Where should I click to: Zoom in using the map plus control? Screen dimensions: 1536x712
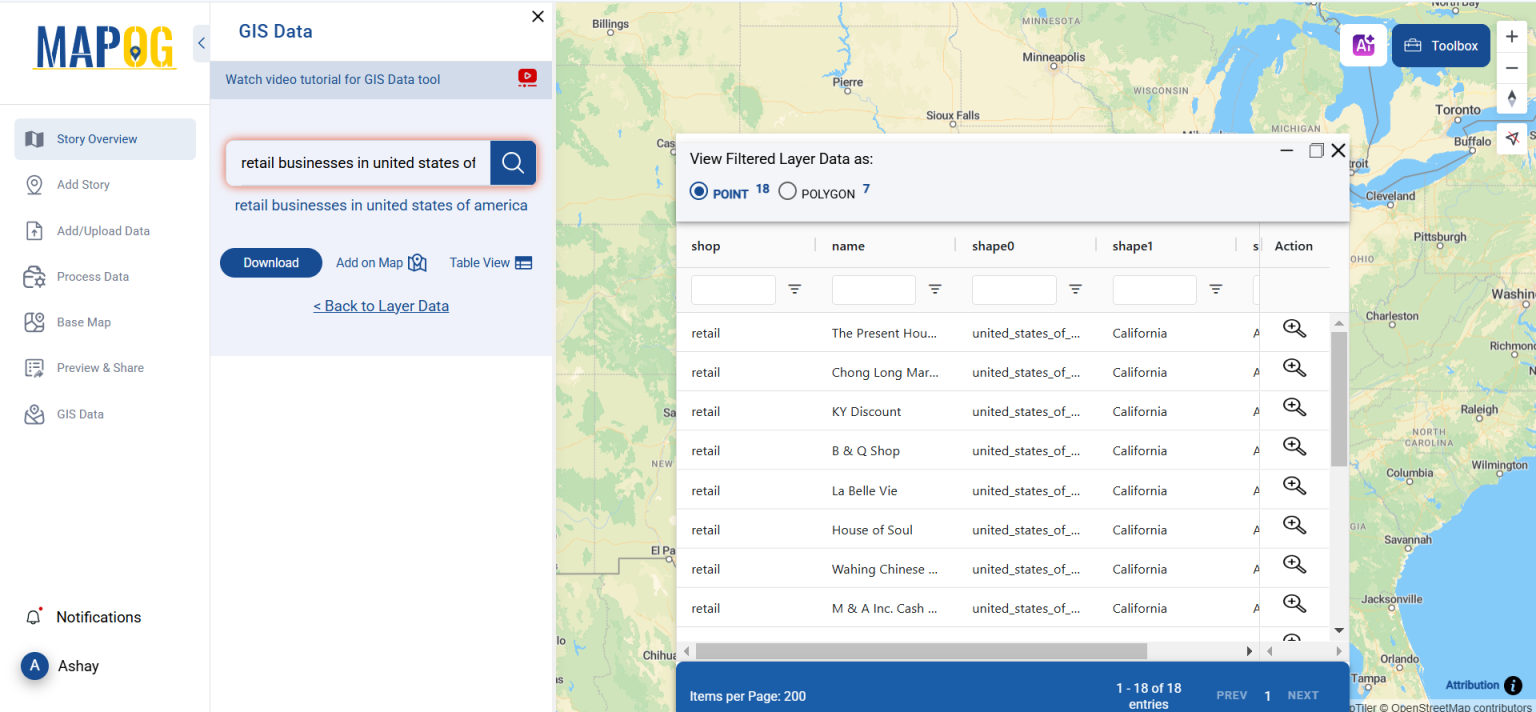[1512, 36]
